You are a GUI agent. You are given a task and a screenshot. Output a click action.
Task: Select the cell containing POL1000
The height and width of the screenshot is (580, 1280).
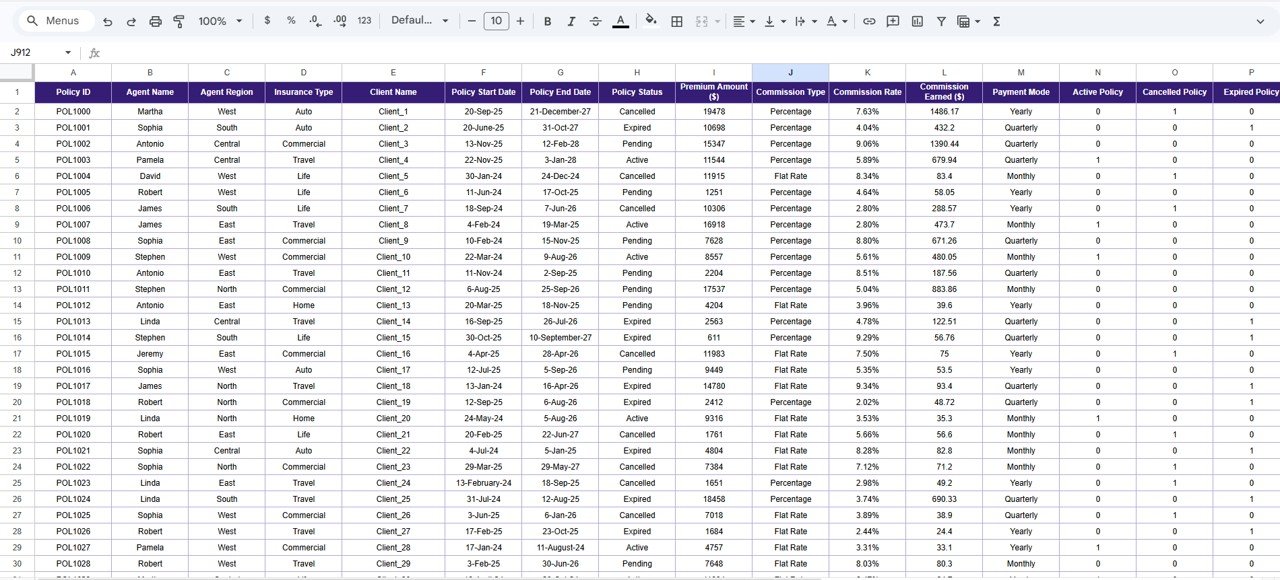pyautogui.click(x=73, y=111)
